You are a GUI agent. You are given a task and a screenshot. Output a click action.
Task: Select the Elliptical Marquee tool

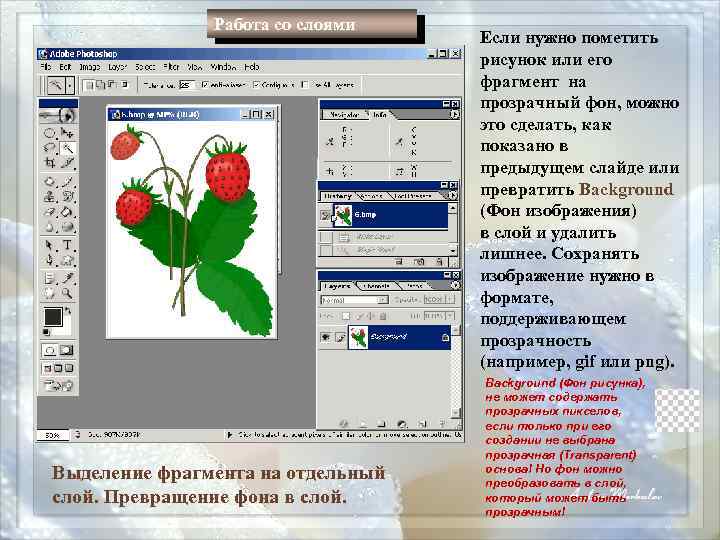click(x=49, y=134)
